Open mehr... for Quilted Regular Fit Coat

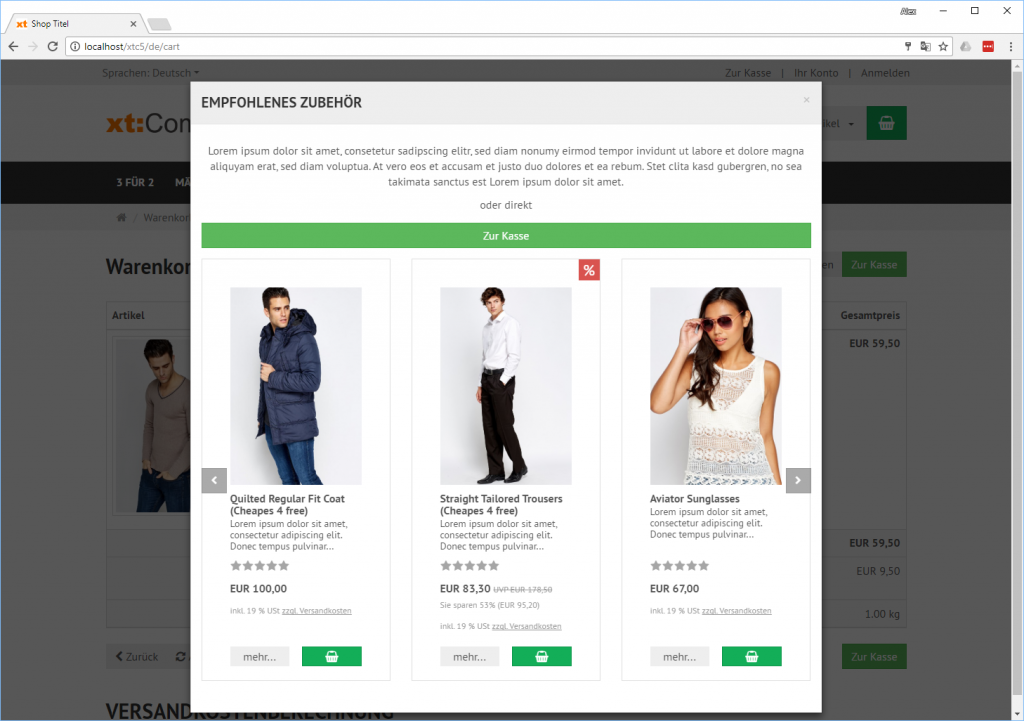pyautogui.click(x=260, y=657)
